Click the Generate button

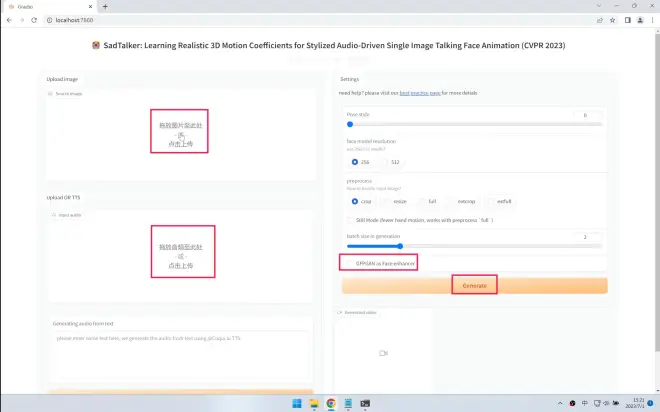coord(475,286)
